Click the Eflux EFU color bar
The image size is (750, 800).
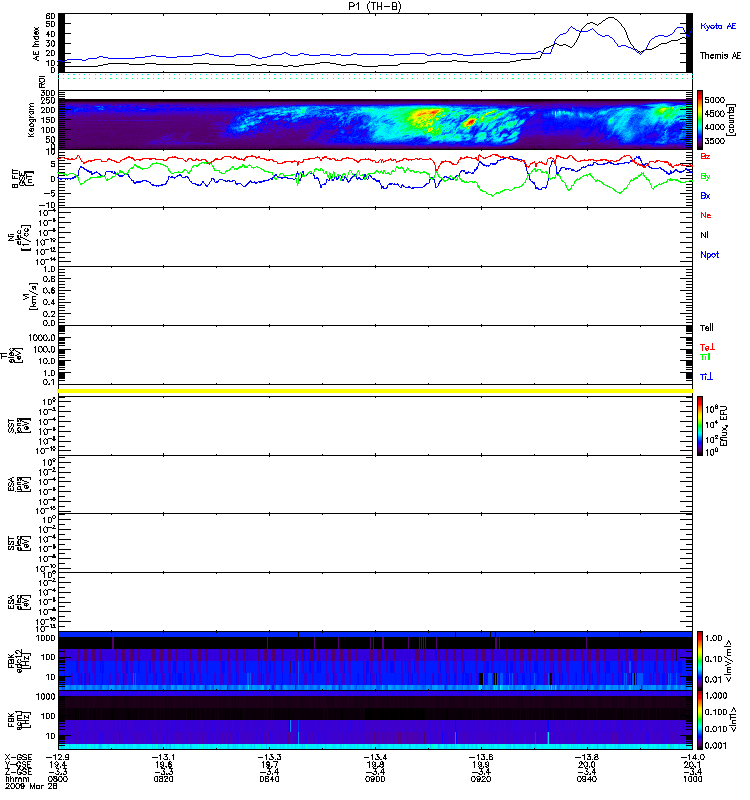701,426
